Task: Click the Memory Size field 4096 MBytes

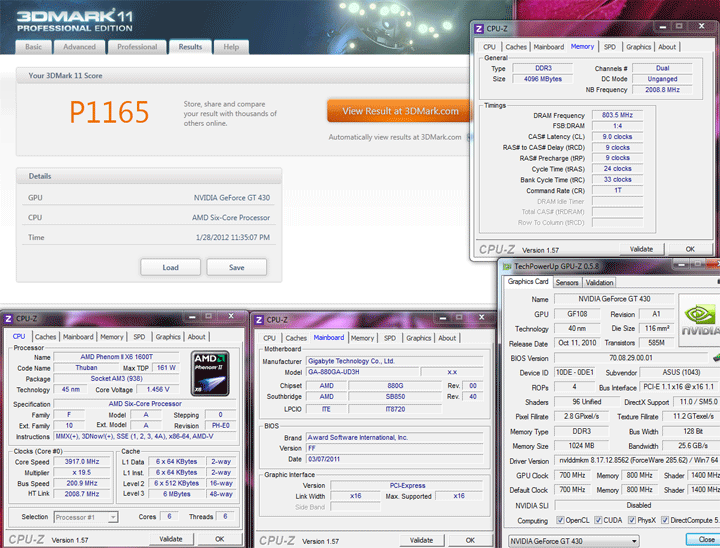Action: pyautogui.click(x=543, y=79)
